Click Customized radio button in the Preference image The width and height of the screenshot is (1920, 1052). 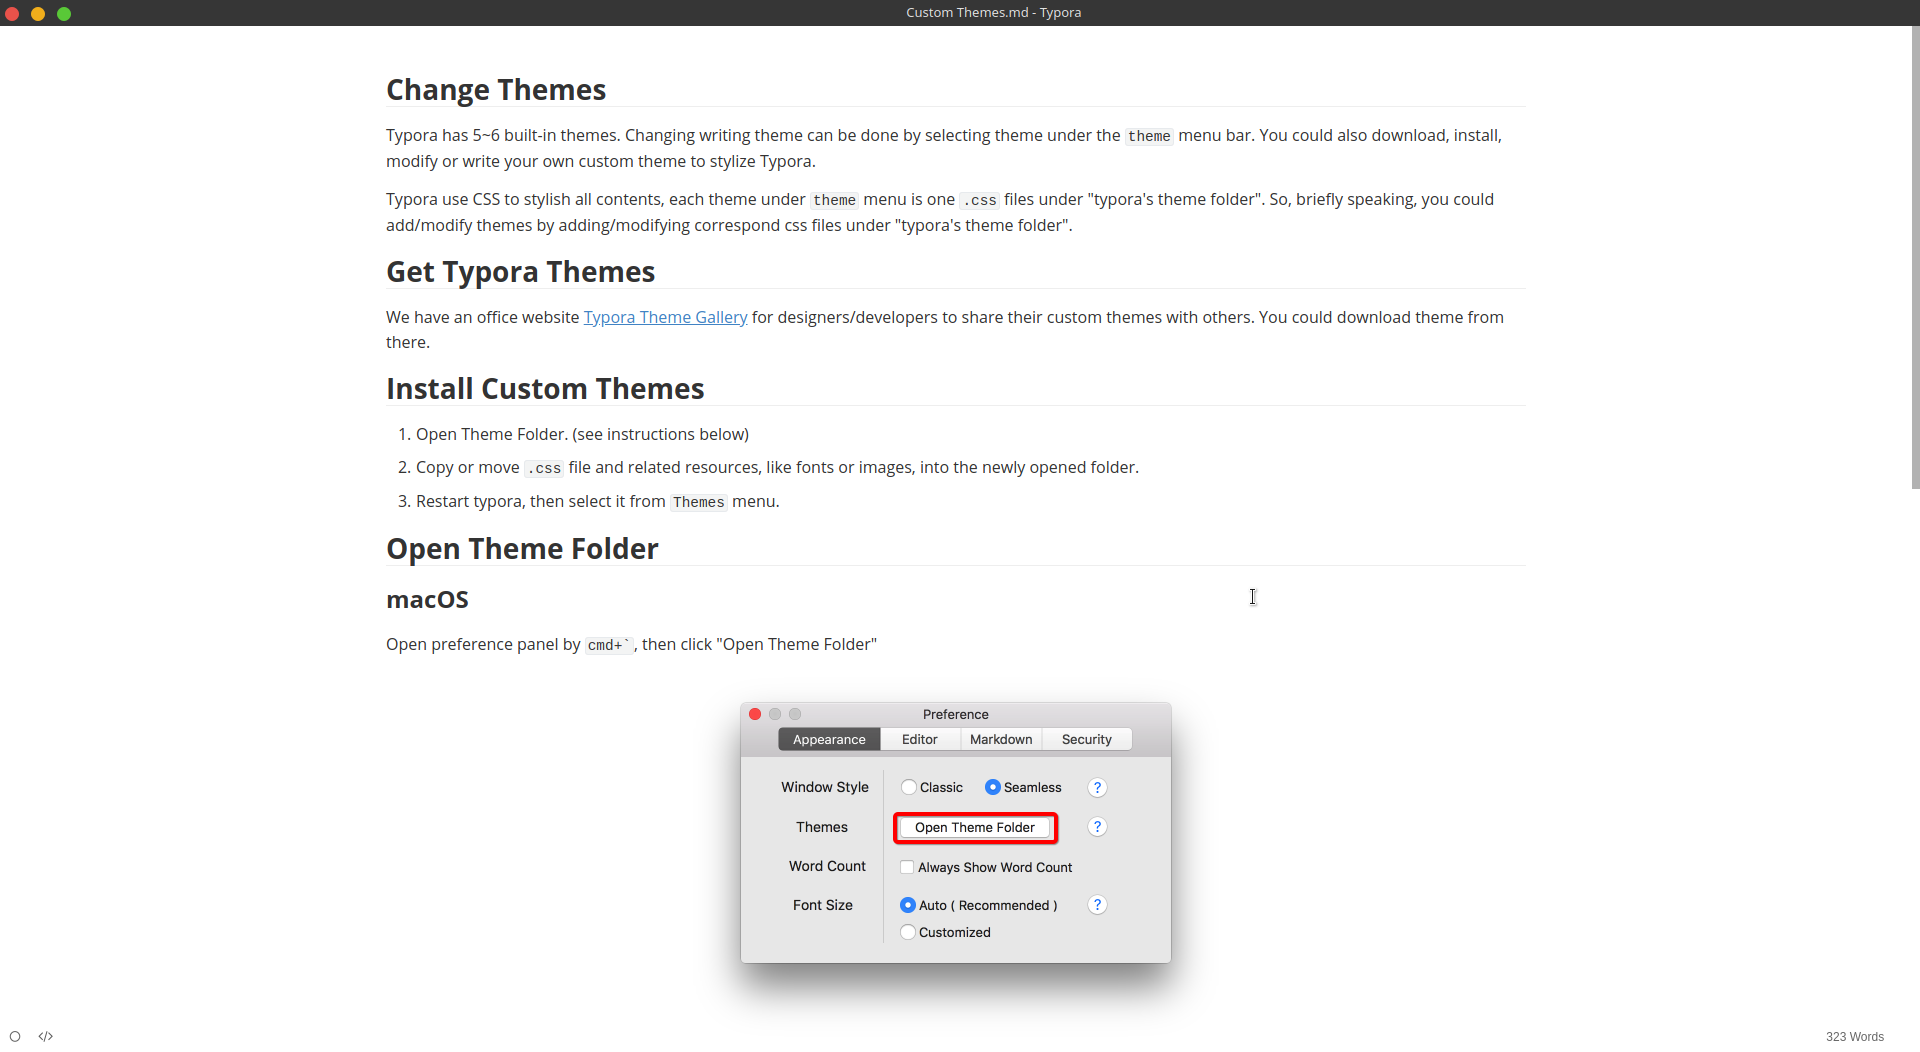pos(908,932)
